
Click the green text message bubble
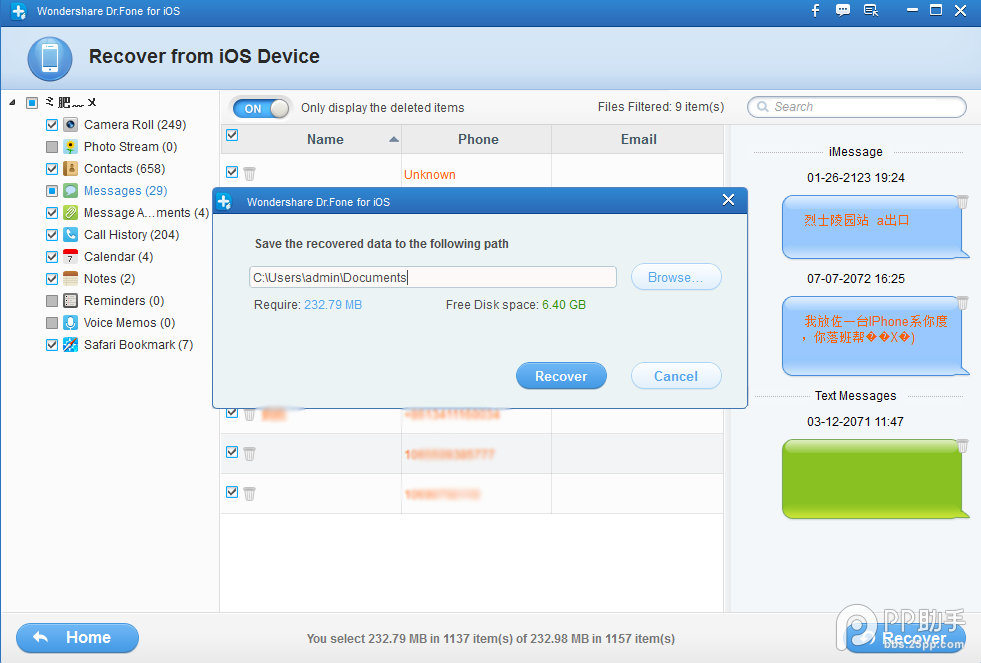coord(873,479)
